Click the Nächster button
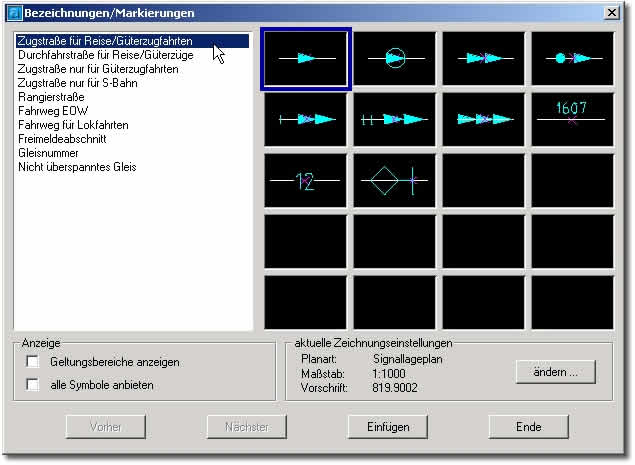The height and width of the screenshot is (465, 635). [247, 427]
